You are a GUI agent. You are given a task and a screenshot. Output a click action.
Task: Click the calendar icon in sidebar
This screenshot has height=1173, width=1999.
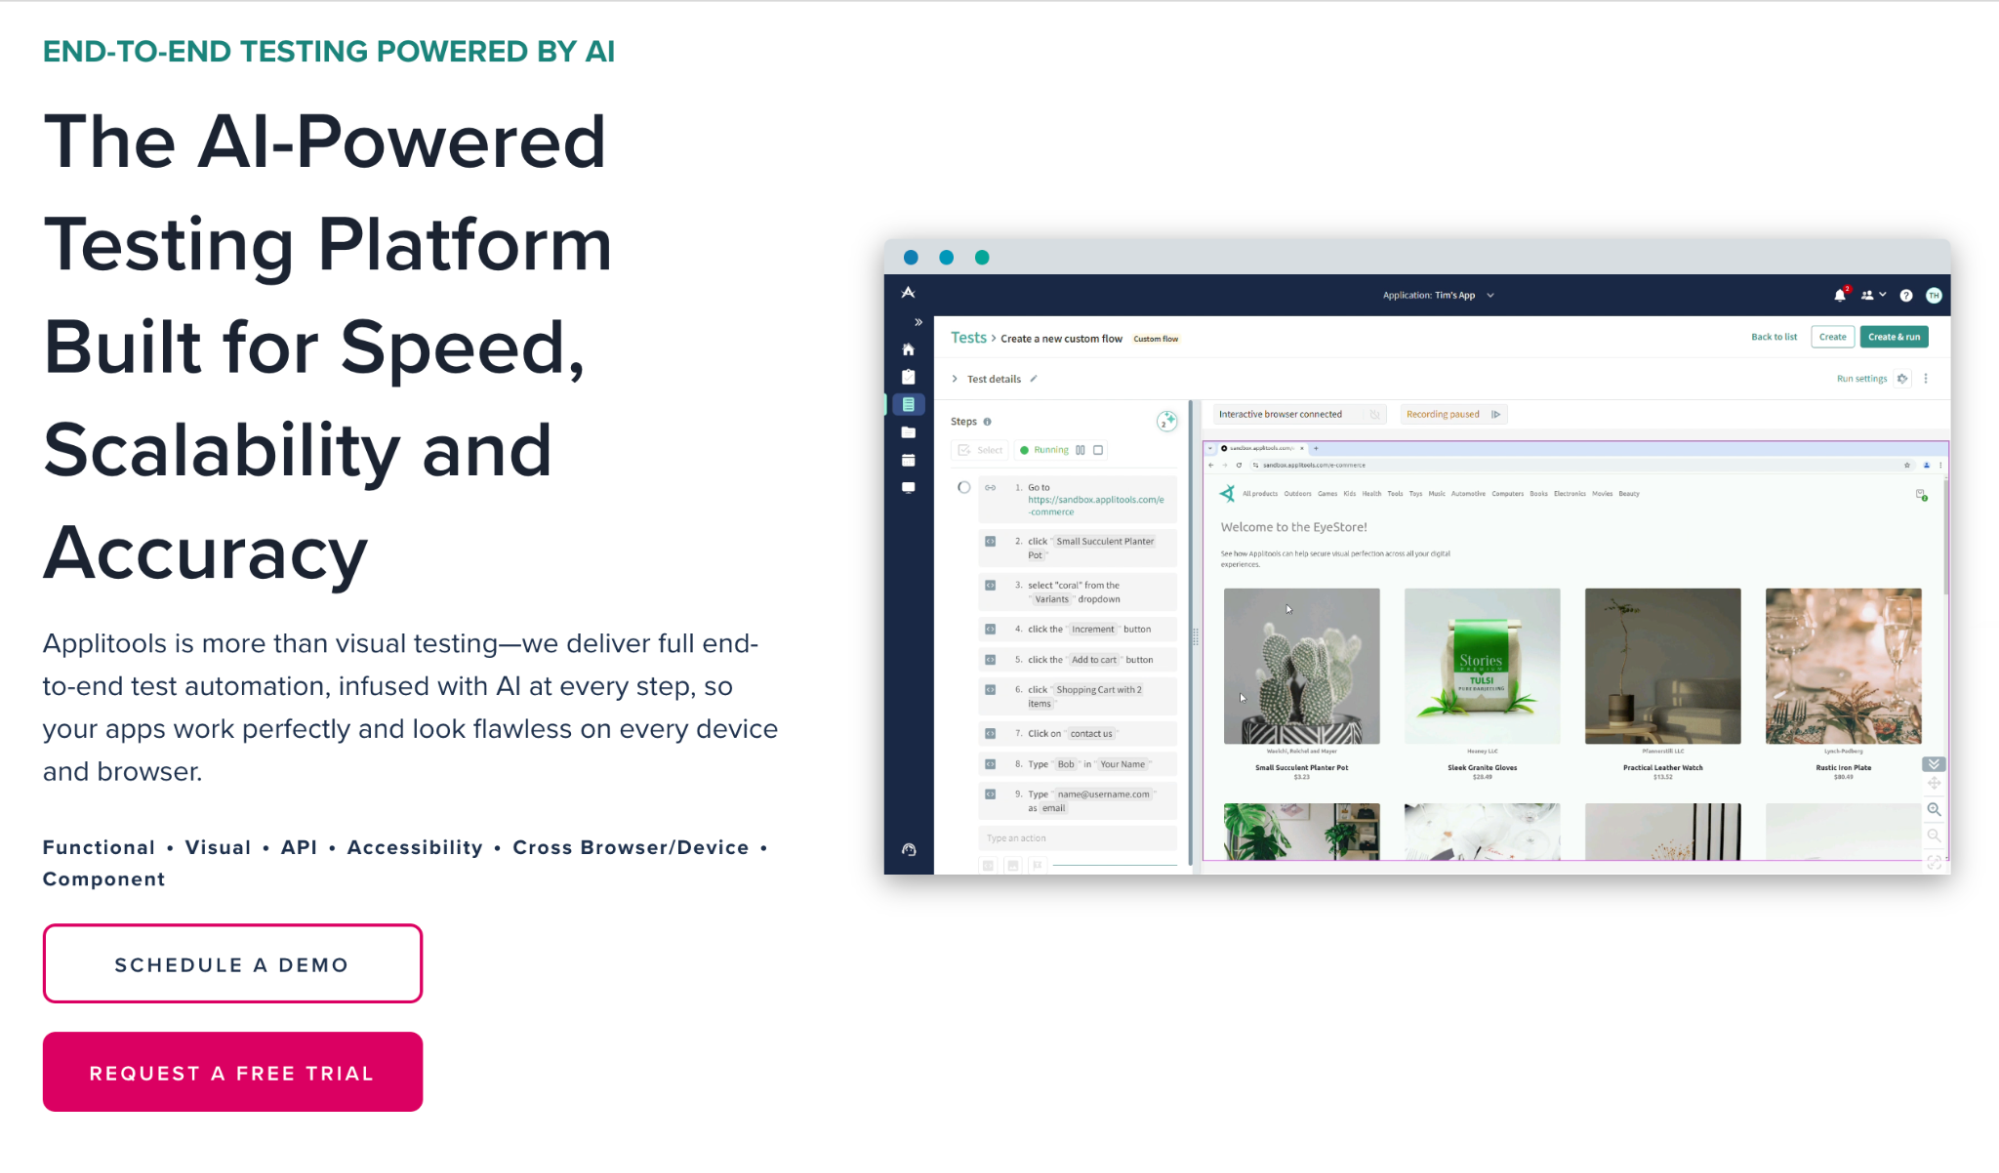(x=908, y=461)
